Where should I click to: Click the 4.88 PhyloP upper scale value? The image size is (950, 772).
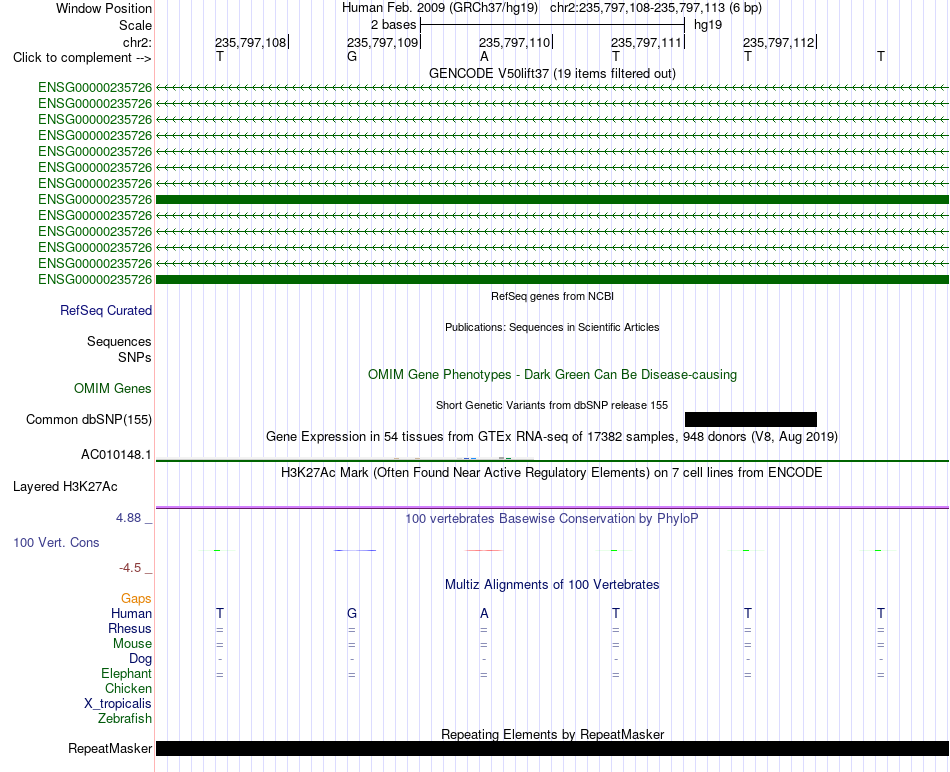(128, 518)
